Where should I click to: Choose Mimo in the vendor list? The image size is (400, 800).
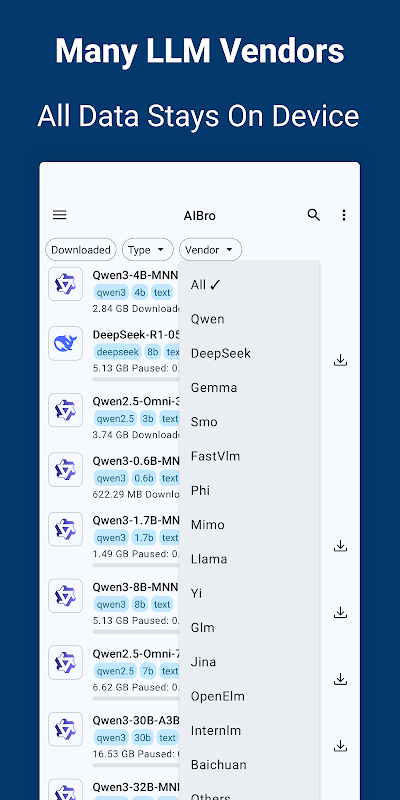pyautogui.click(x=249, y=524)
